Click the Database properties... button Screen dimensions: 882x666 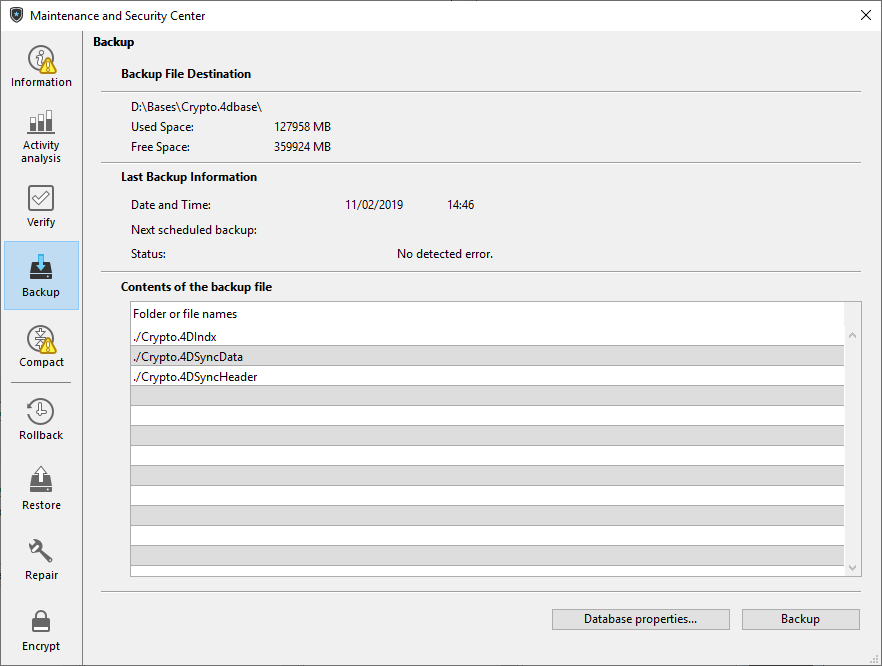(640, 619)
